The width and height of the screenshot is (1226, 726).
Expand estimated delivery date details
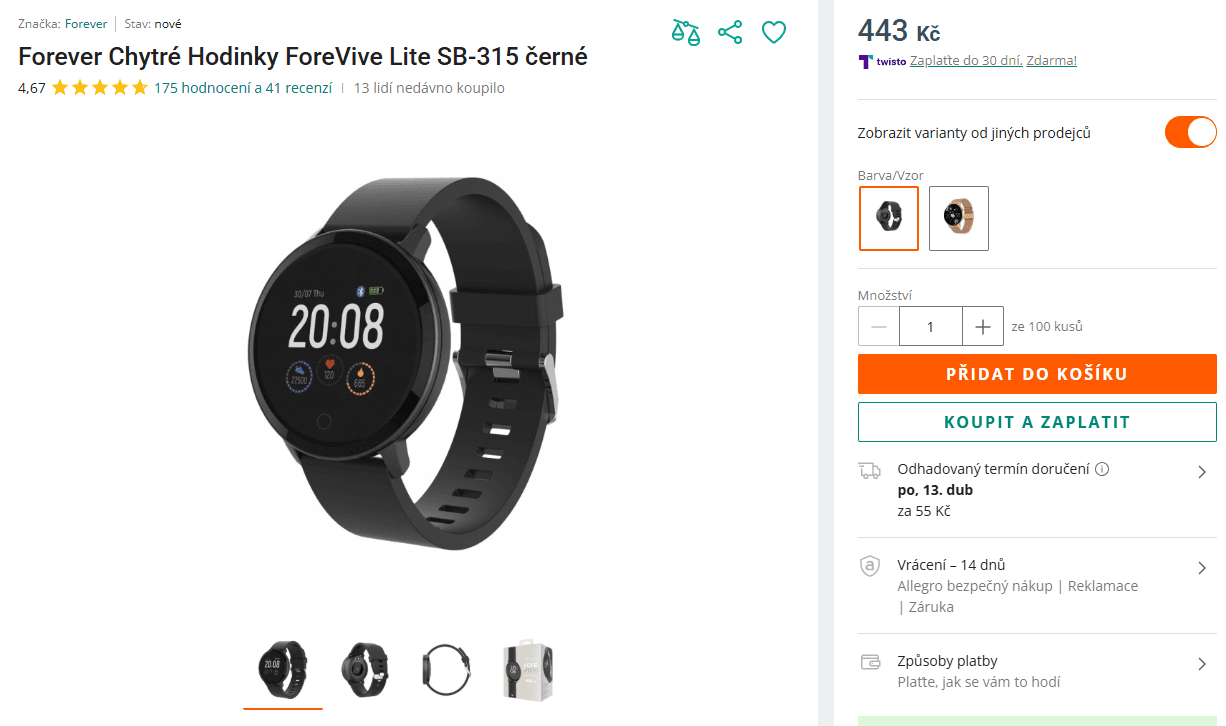click(1202, 472)
